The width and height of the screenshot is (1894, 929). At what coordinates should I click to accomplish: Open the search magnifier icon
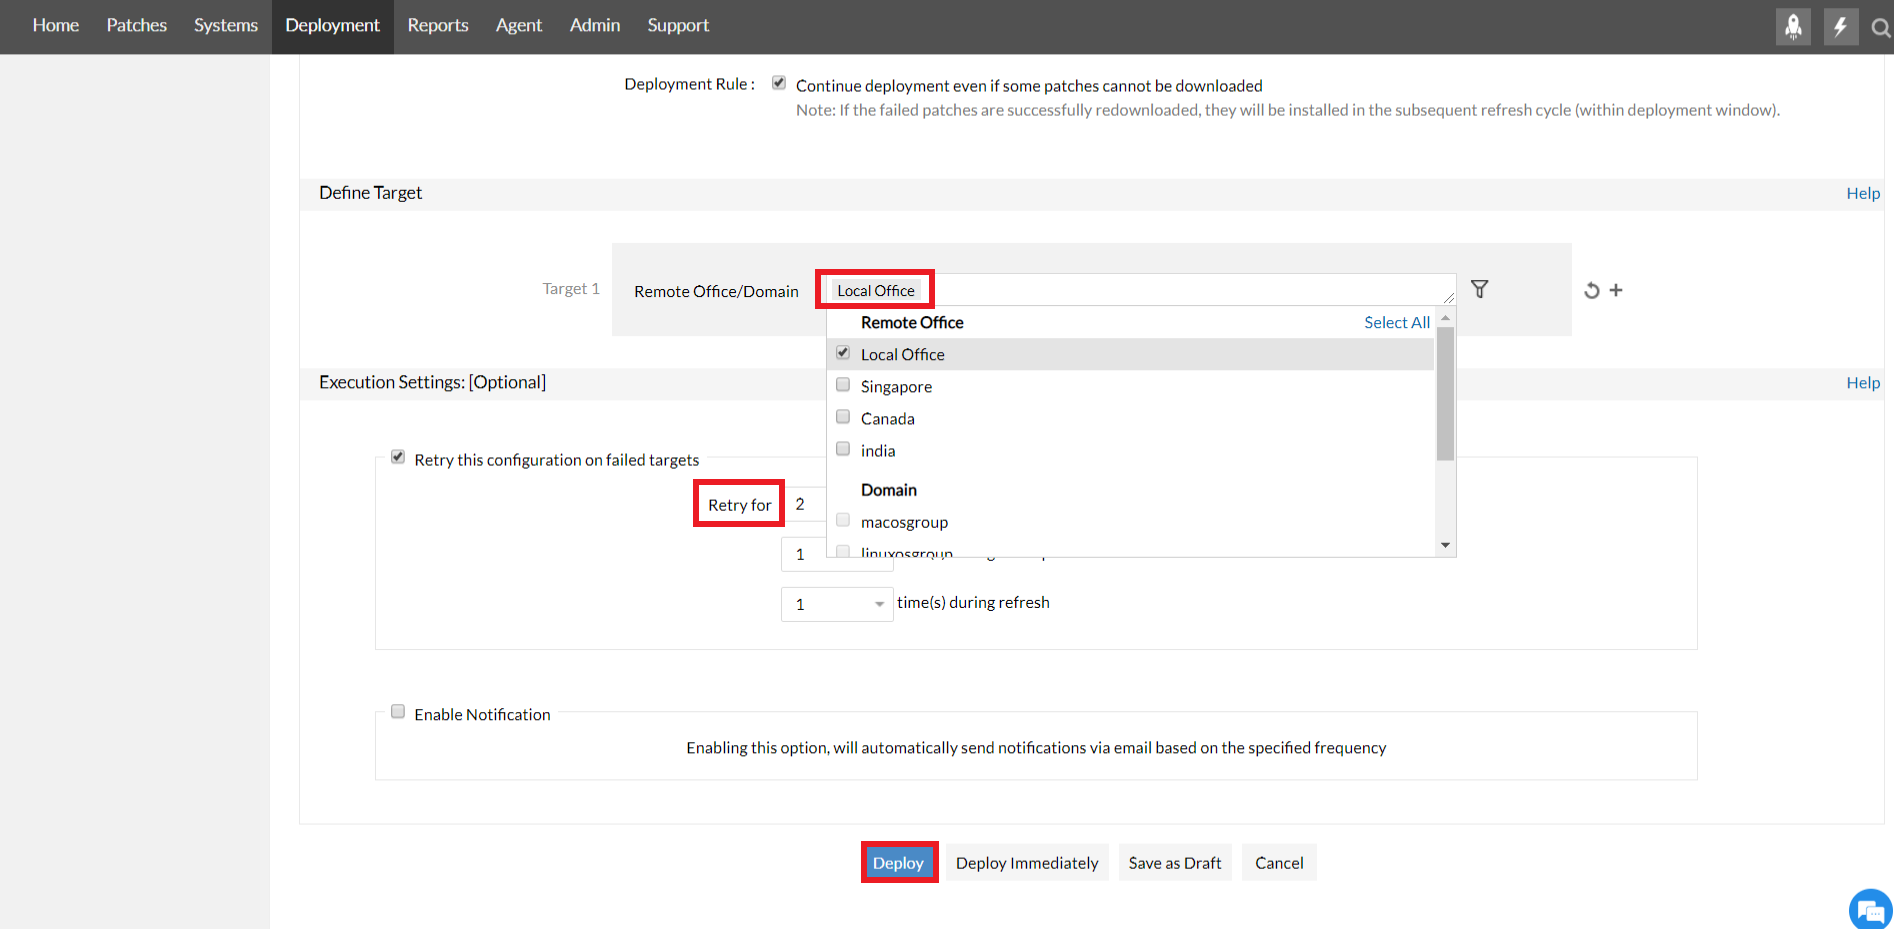[1880, 28]
